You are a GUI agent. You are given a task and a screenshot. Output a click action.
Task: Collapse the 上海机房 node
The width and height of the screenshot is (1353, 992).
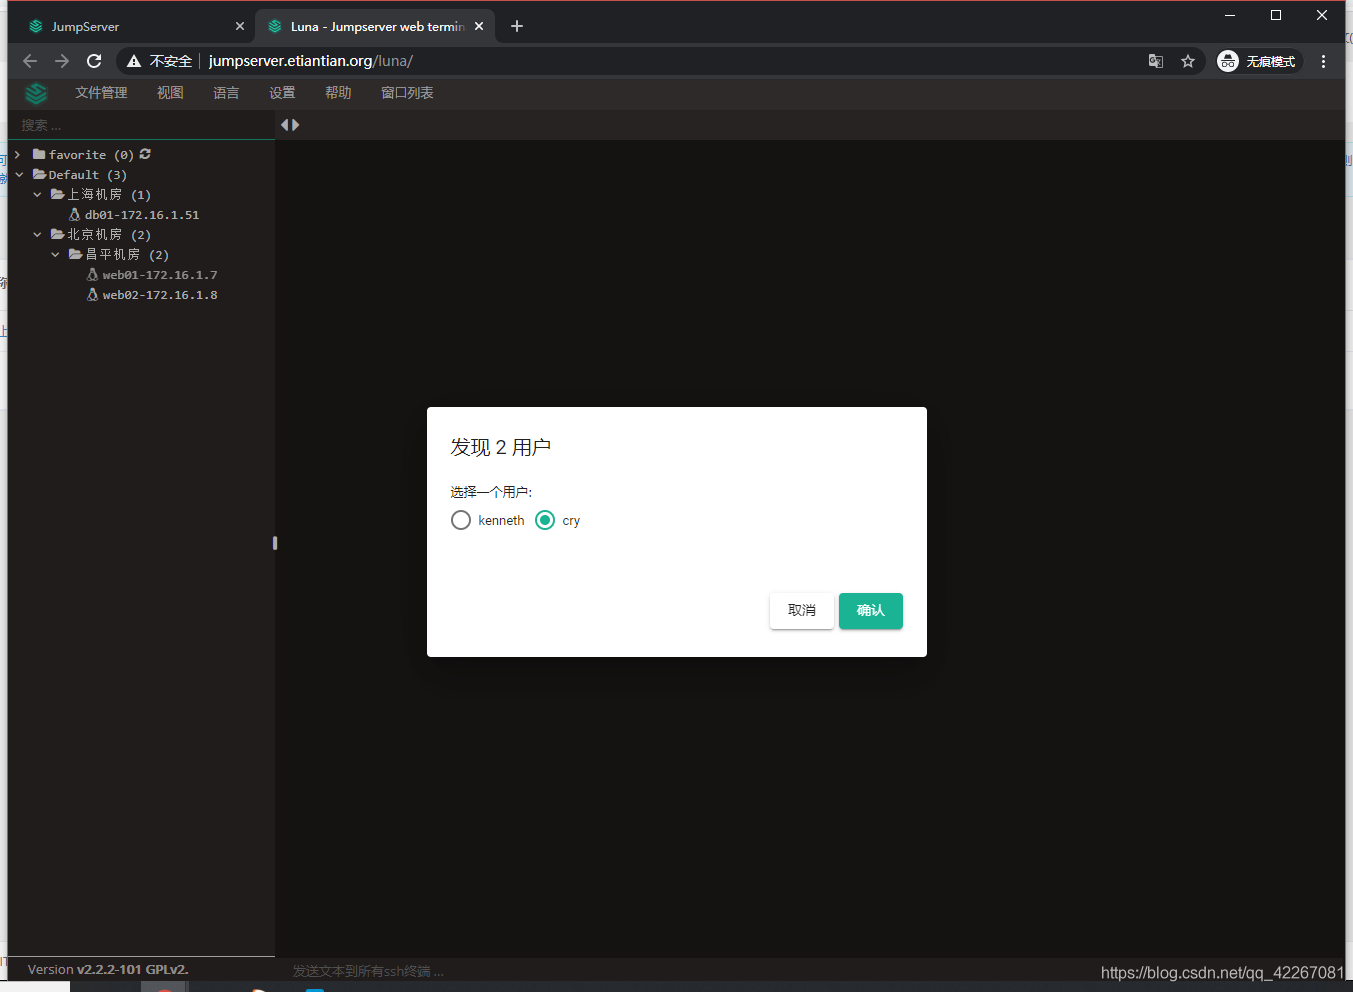coord(37,194)
